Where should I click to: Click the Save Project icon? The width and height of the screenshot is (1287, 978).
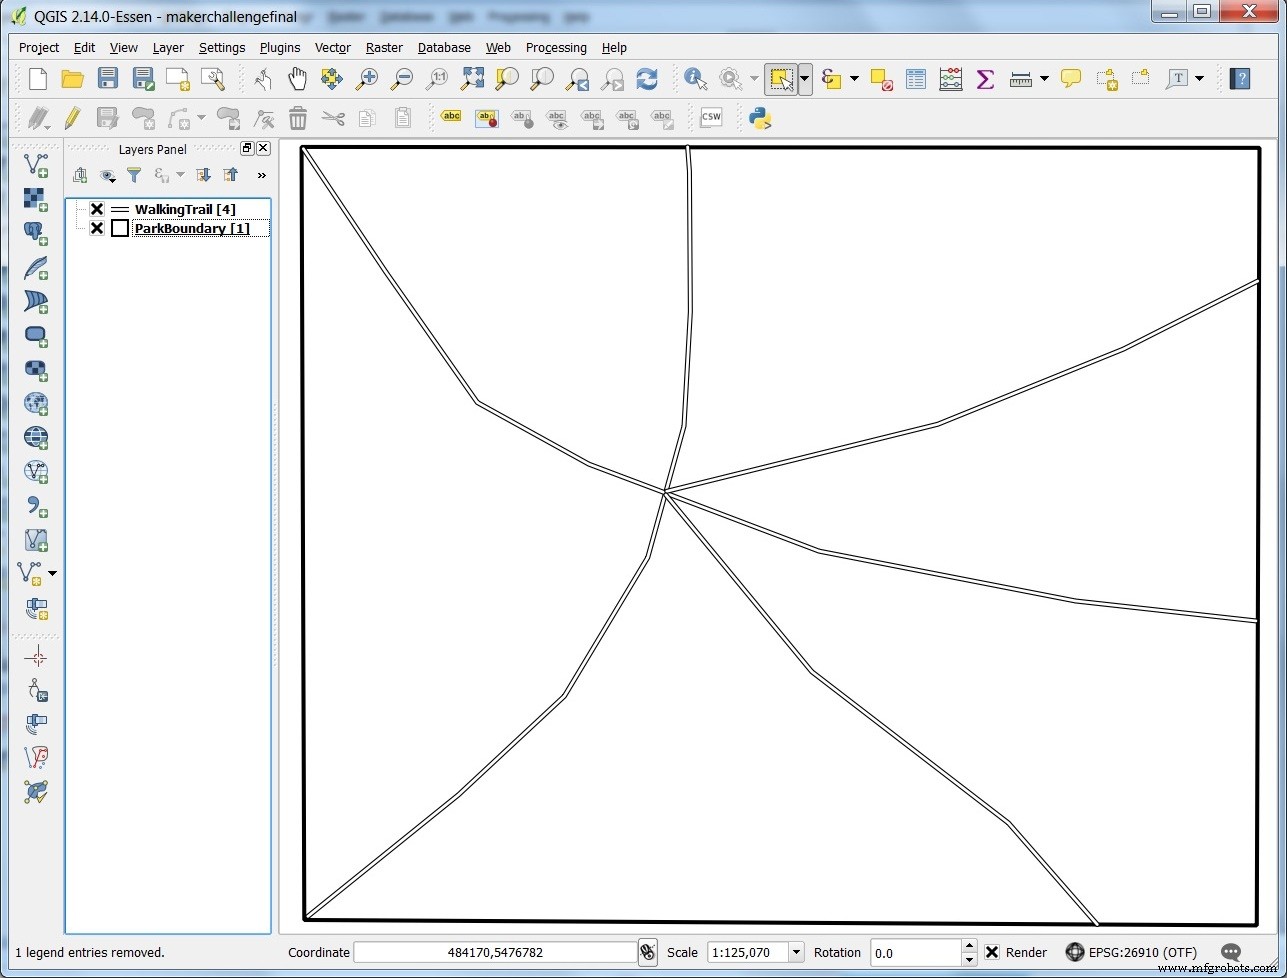107,79
